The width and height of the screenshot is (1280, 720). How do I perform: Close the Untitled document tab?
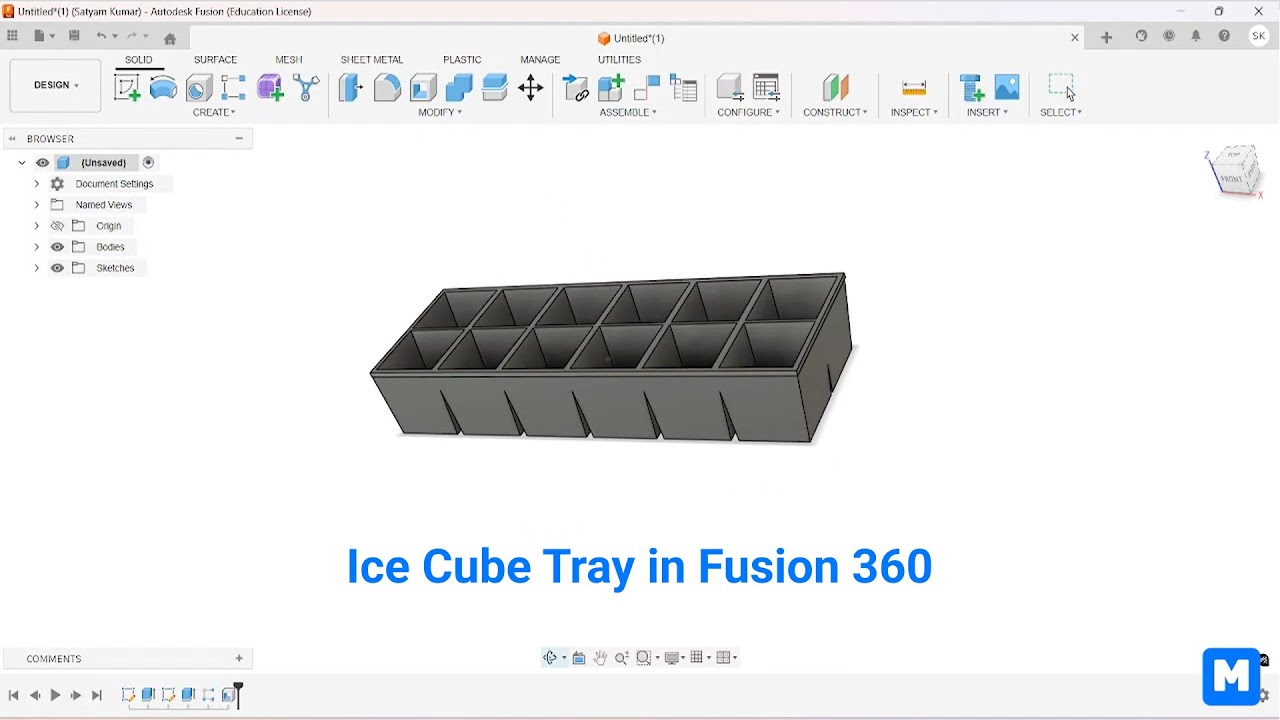(1075, 38)
